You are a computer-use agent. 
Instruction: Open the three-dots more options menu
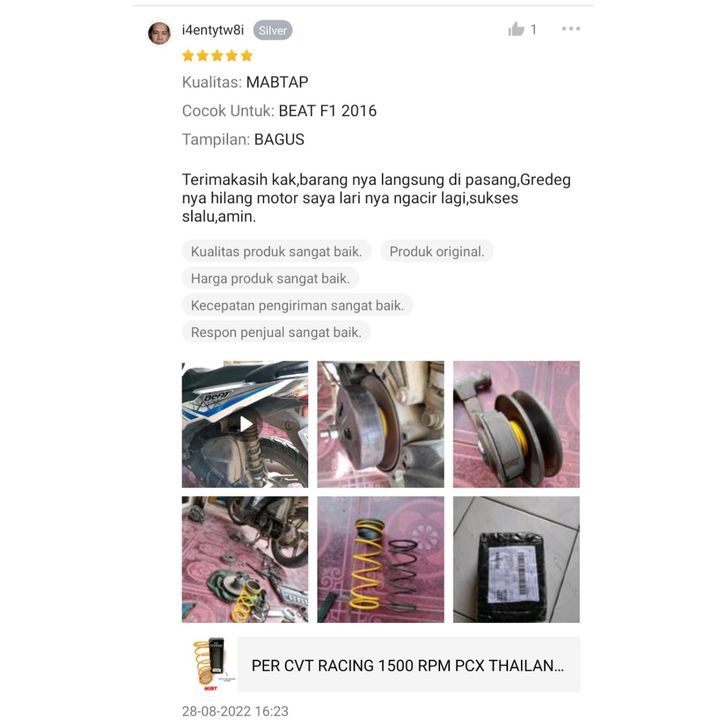click(x=570, y=29)
